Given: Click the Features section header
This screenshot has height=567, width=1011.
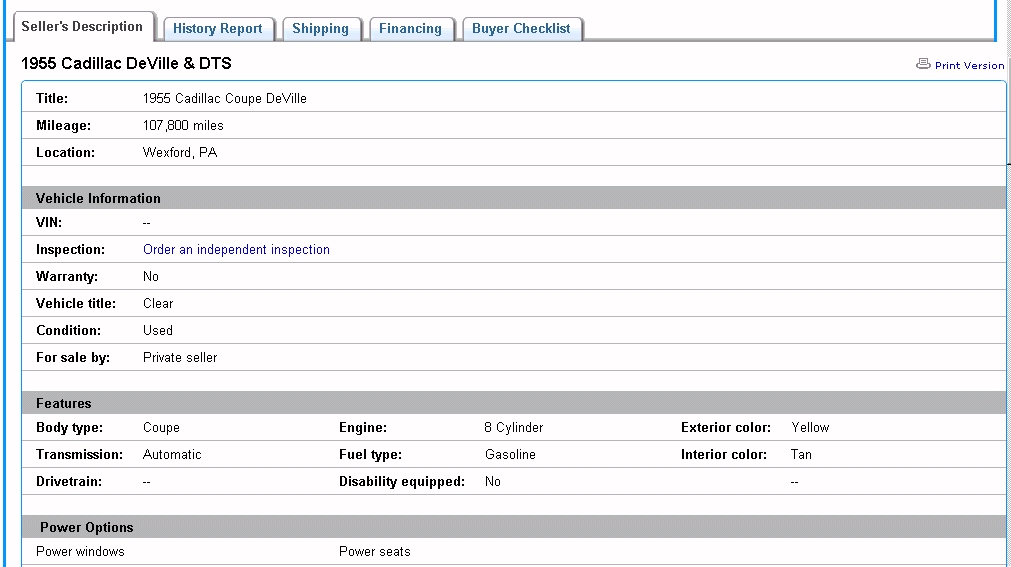Looking at the screenshot, I should coord(514,403).
